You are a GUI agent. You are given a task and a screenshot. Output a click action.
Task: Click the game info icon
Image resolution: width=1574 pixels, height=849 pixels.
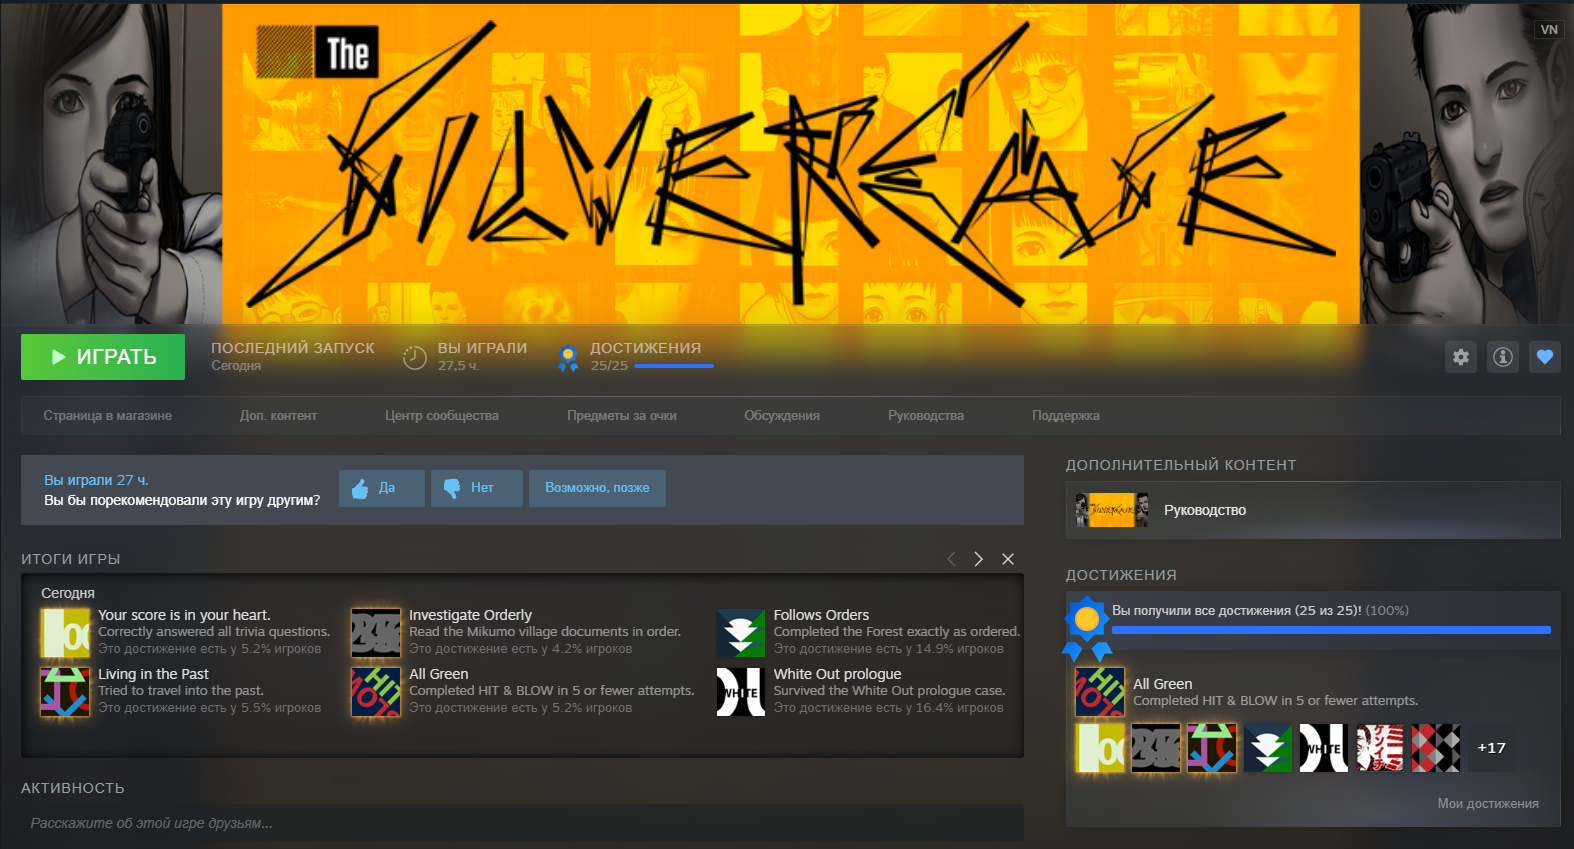(x=1503, y=357)
